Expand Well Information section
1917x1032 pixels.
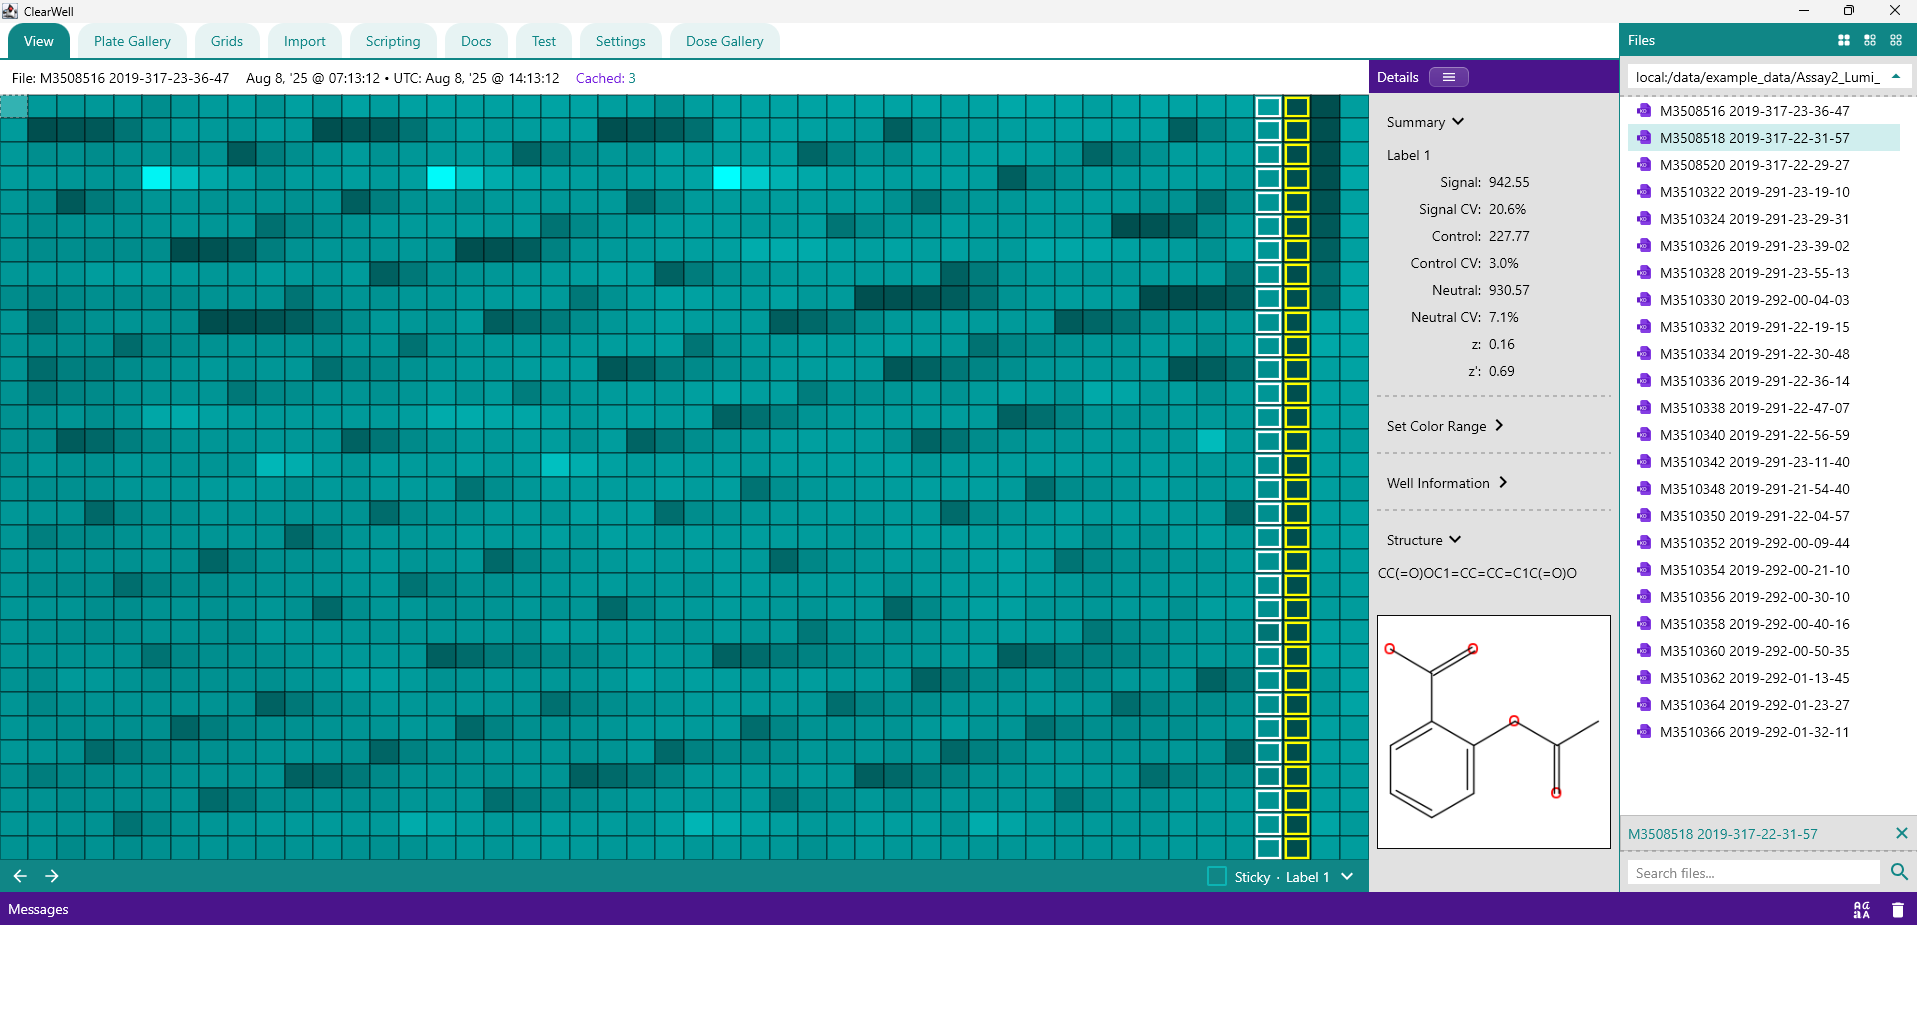pos(1447,483)
